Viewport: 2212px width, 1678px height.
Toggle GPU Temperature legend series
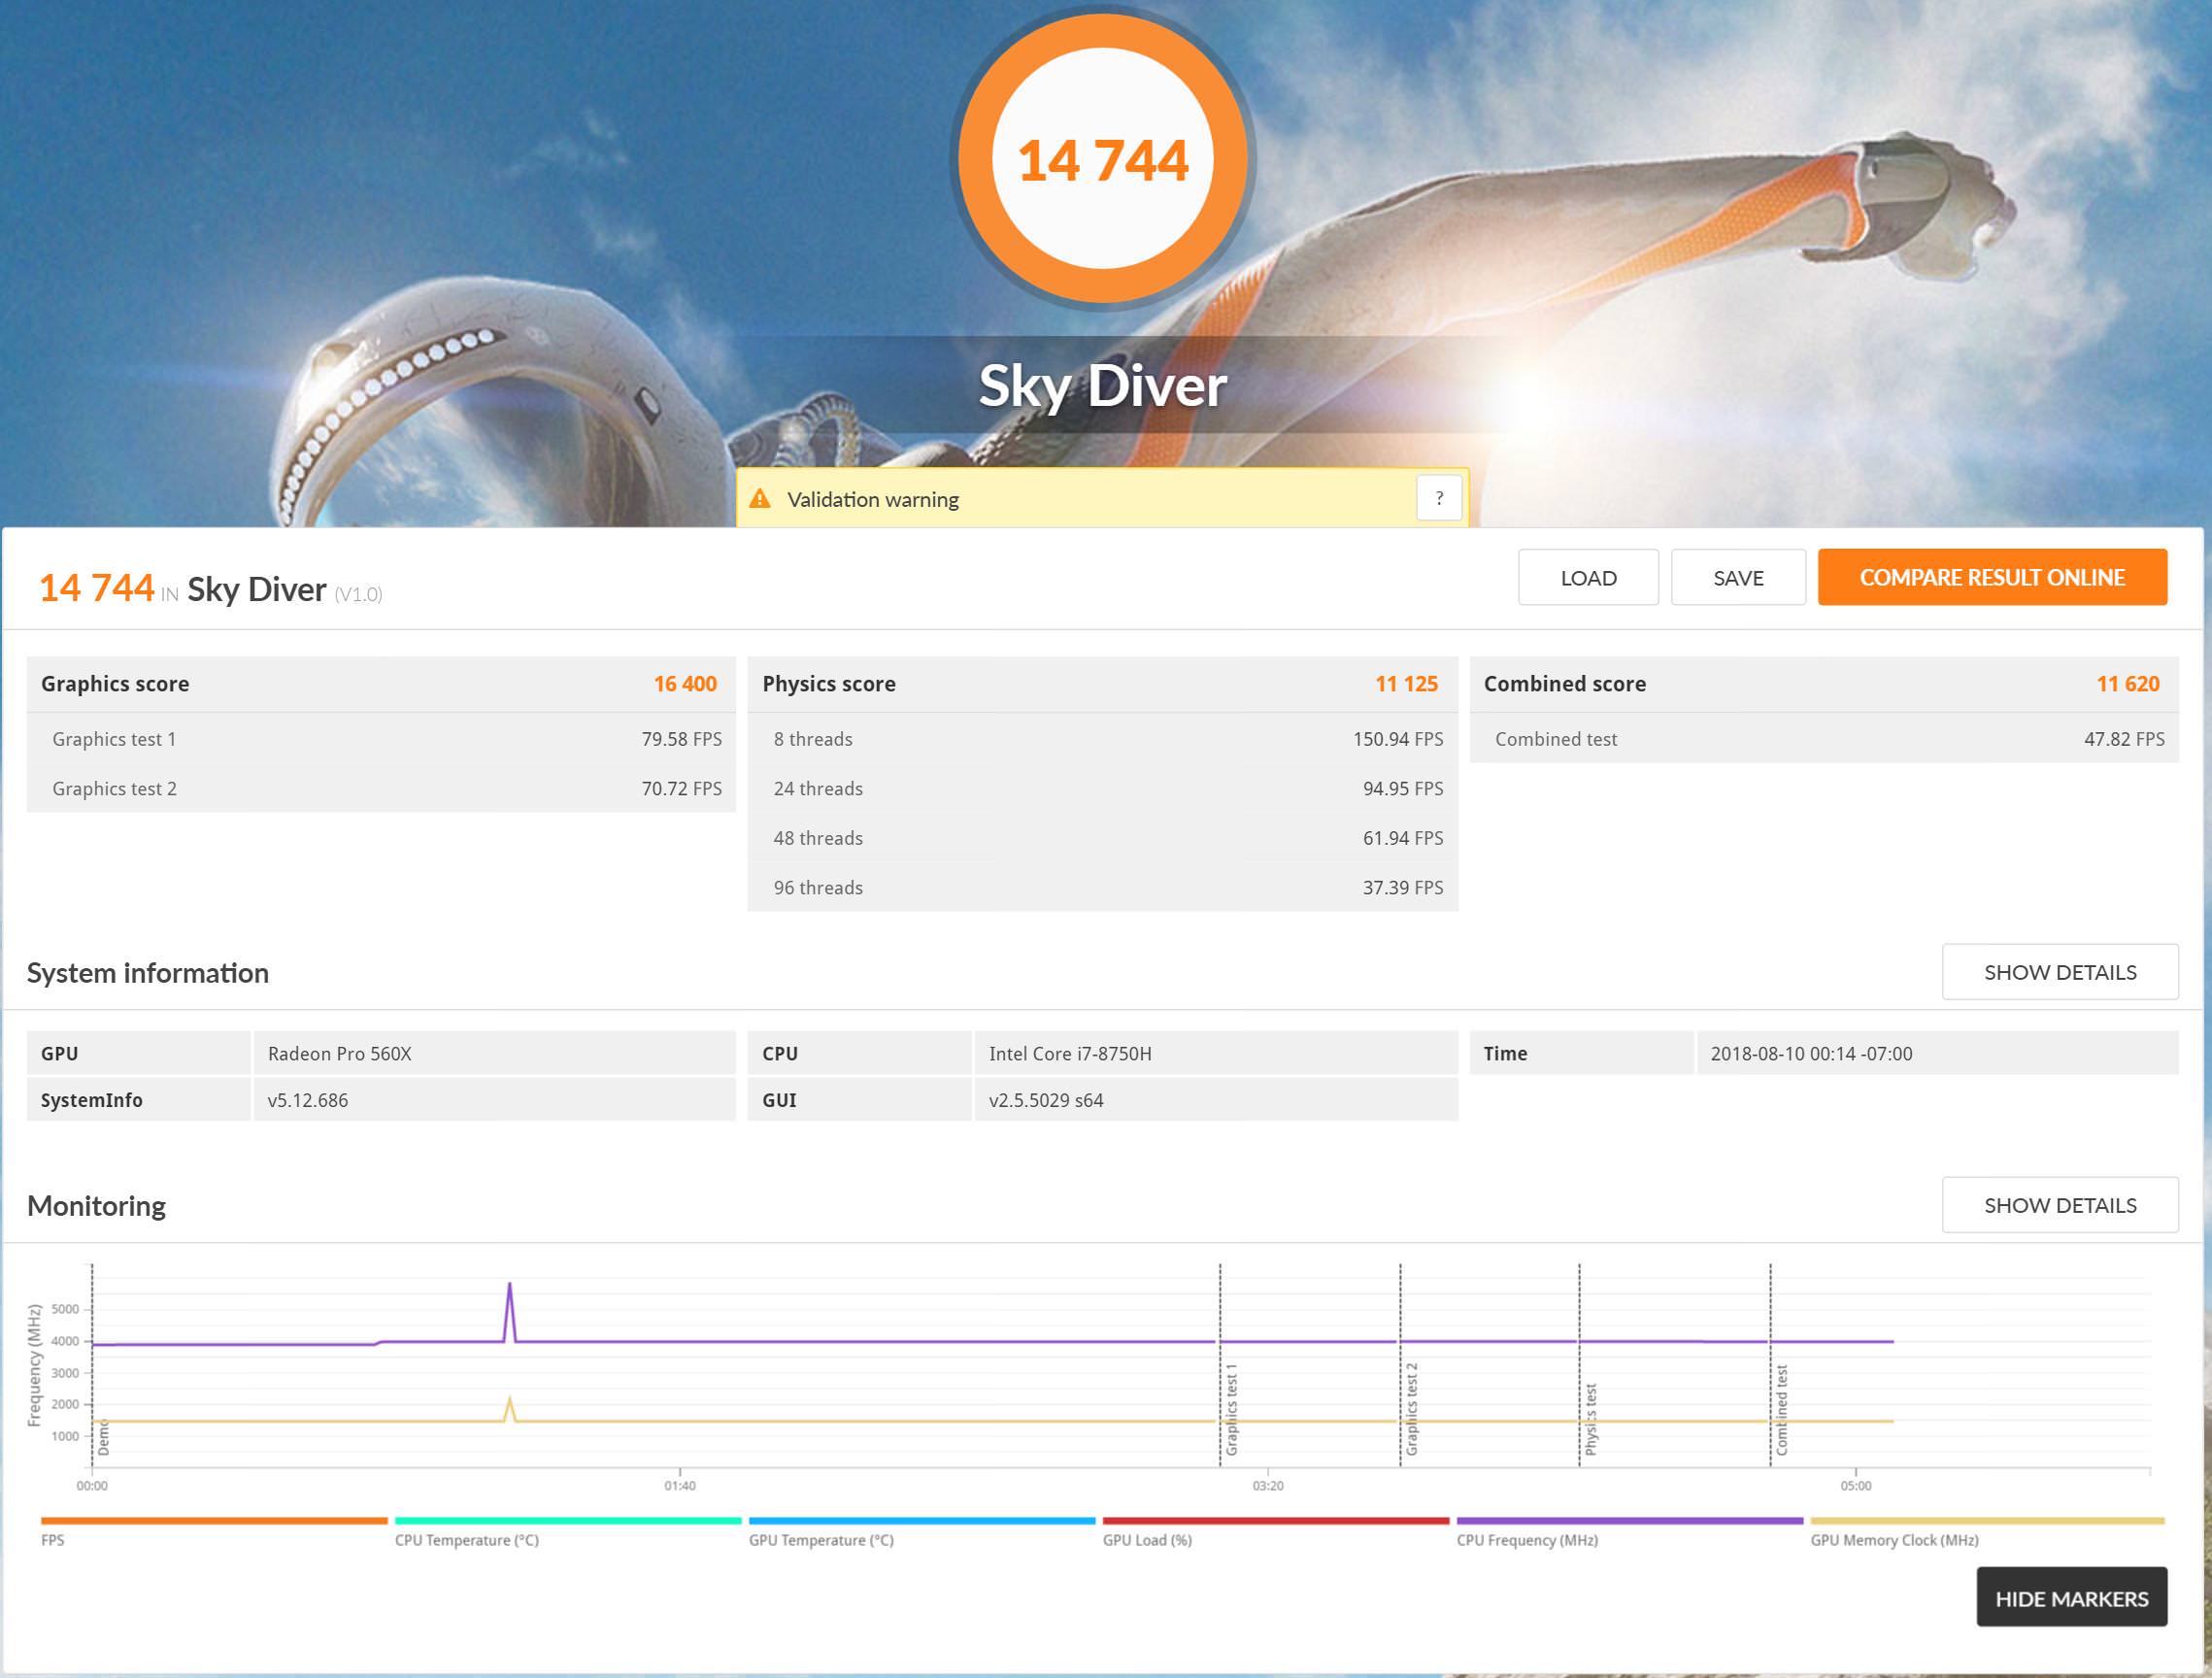[821, 1540]
